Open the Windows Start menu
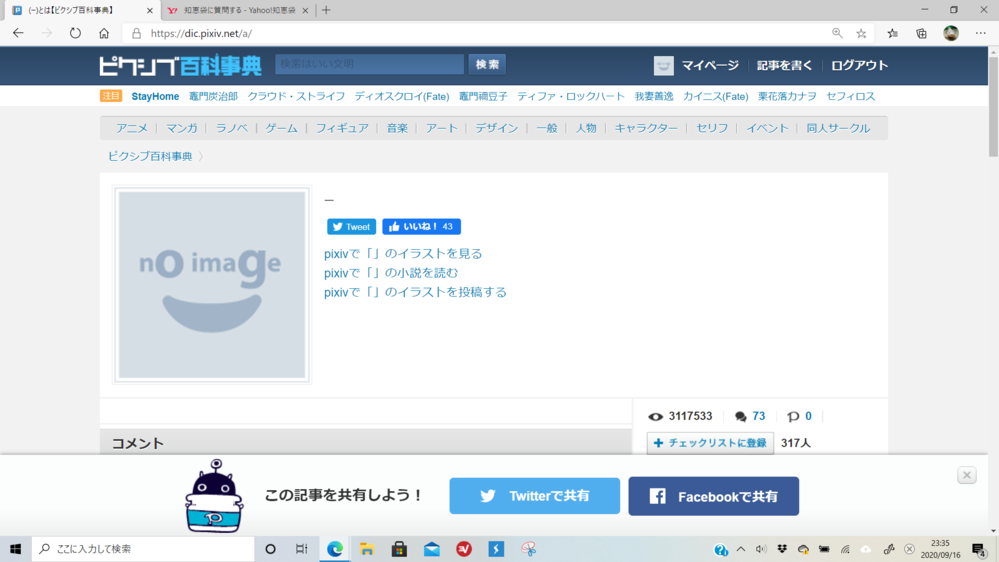The height and width of the screenshot is (562, 999). coord(15,549)
